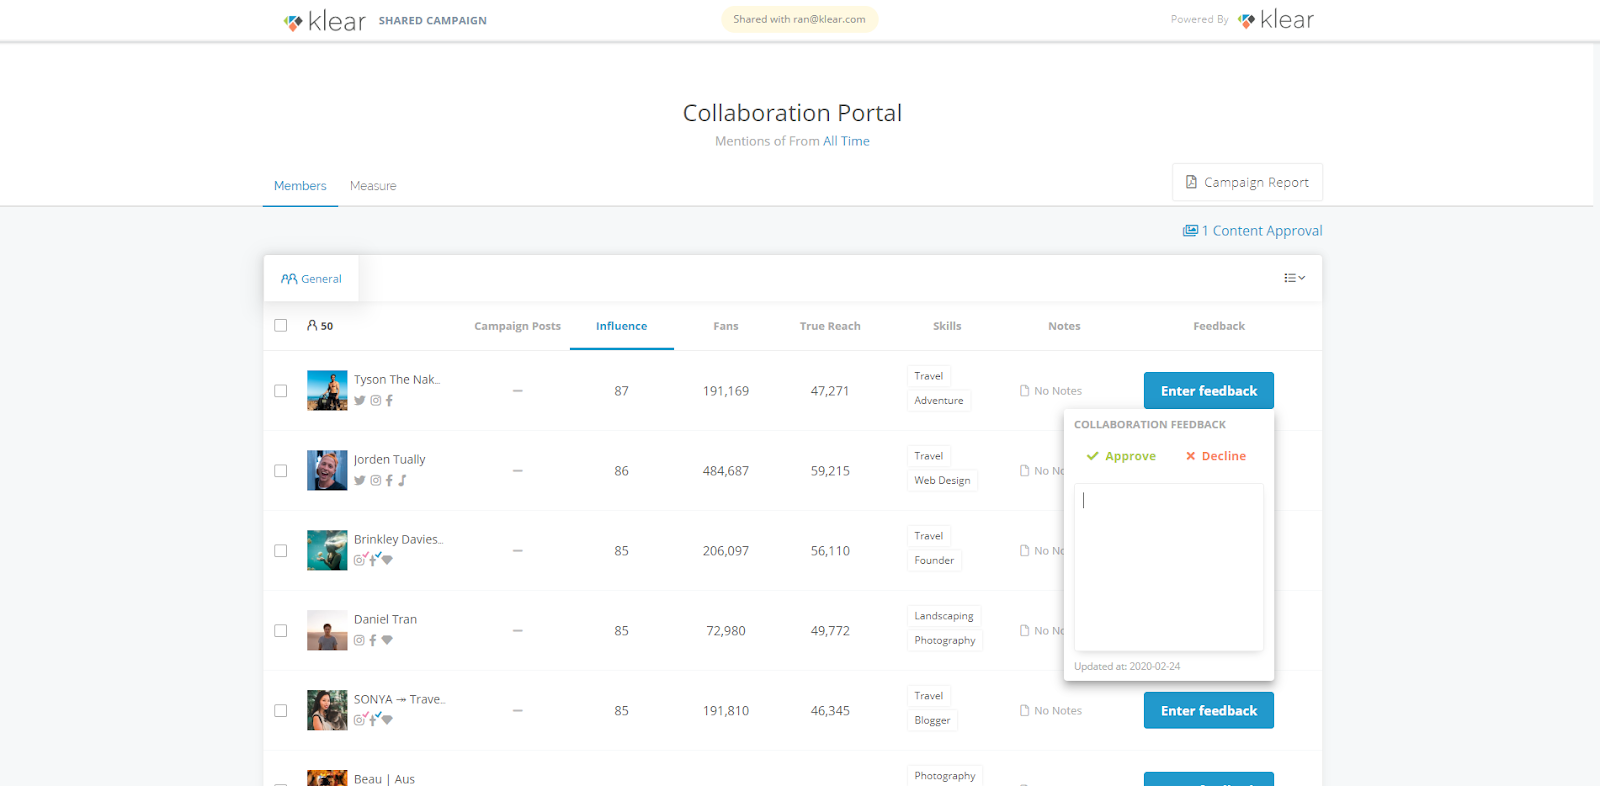The height and width of the screenshot is (786, 1600).
Task: Open Daniel Tran's Instagram icon
Action: coord(359,640)
